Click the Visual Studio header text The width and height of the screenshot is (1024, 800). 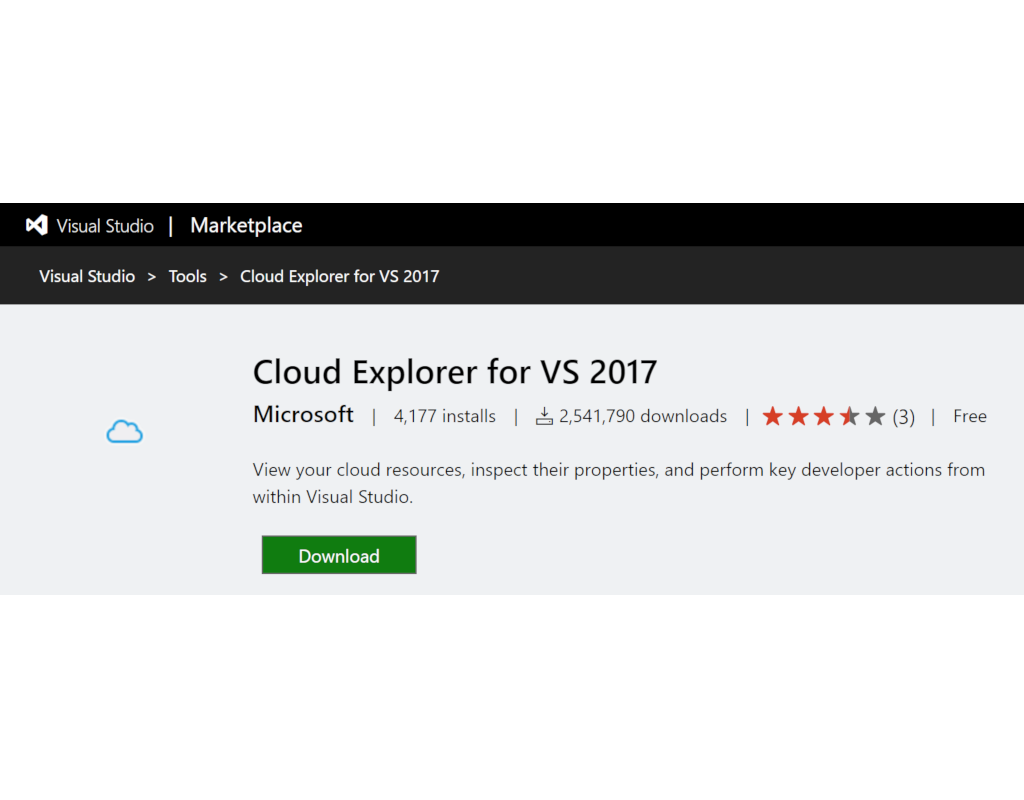105,226
